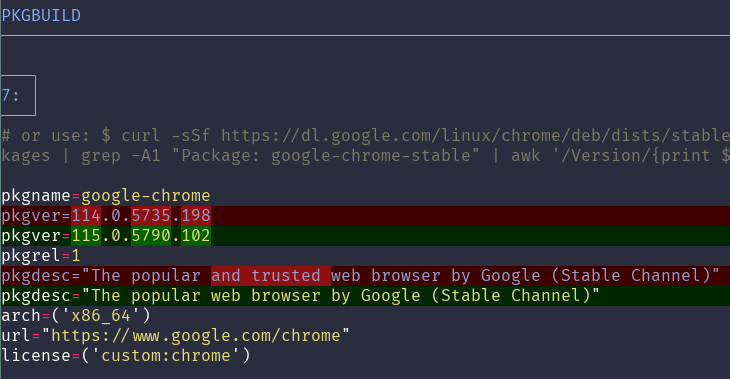This screenshot has height=379, width=730.
Task: Open the dl.google.com URL in the comment
Action: point(475,135)
